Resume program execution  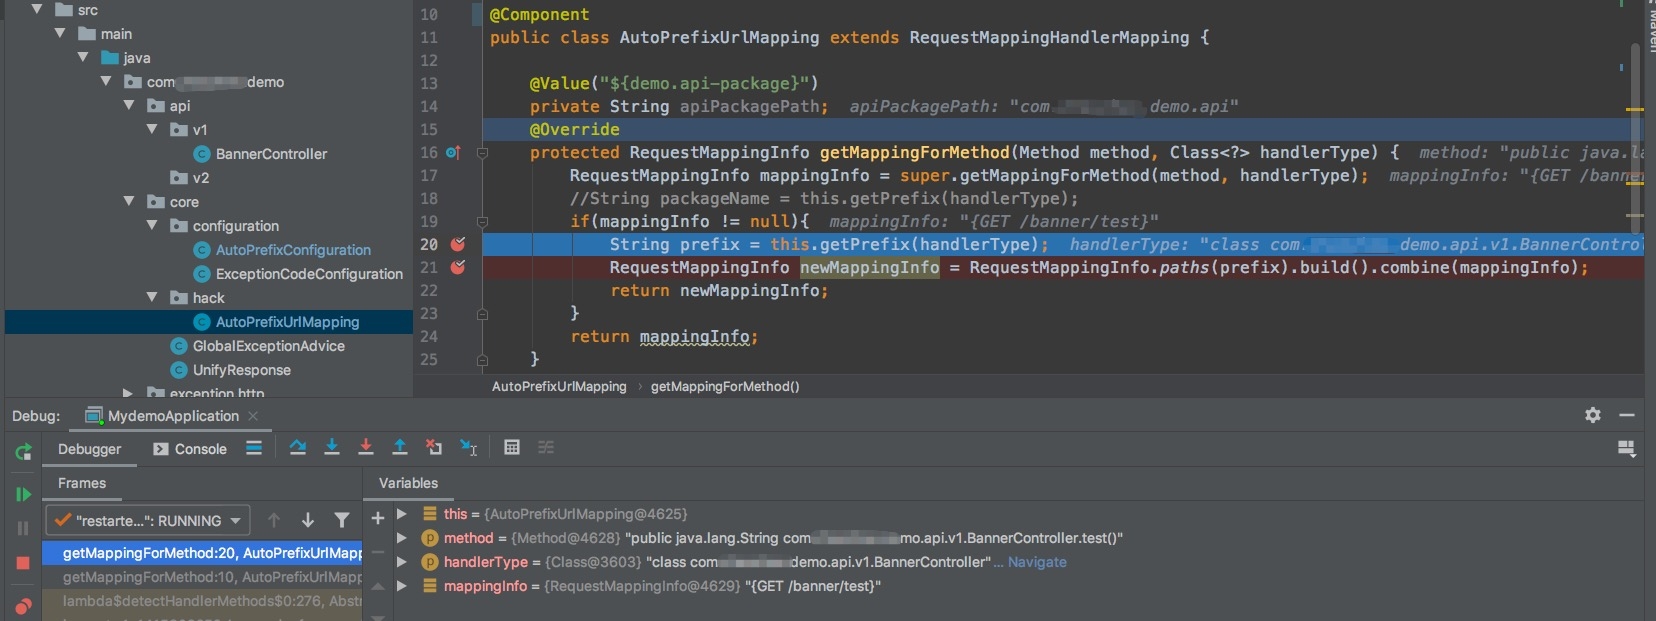click(23, 494)
